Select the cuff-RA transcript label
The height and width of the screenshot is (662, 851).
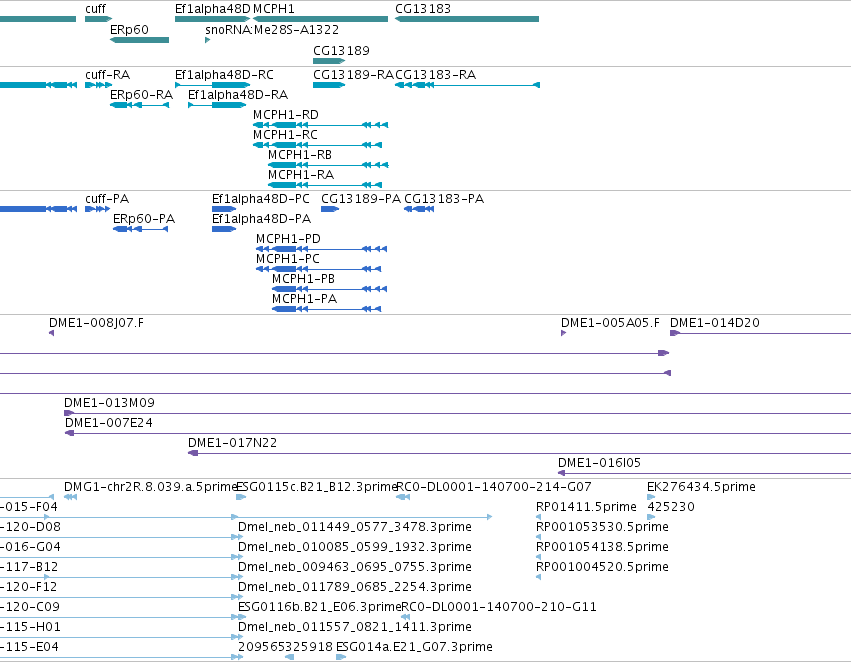107,74
